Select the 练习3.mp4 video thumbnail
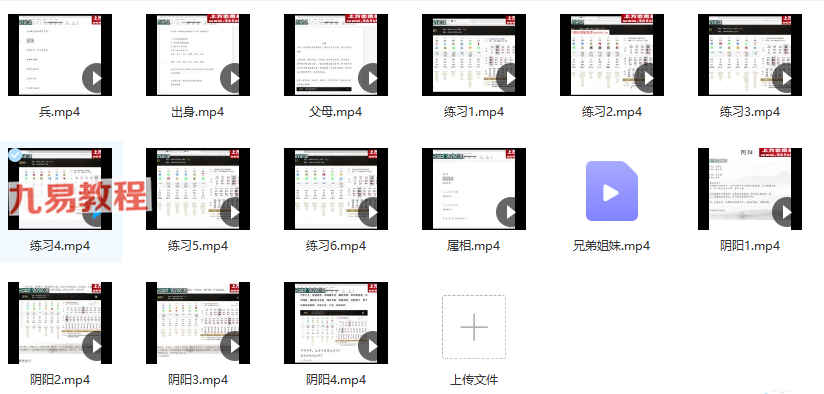Image resolution: width=824 pixels, height=394 pixels. [750, 55]
